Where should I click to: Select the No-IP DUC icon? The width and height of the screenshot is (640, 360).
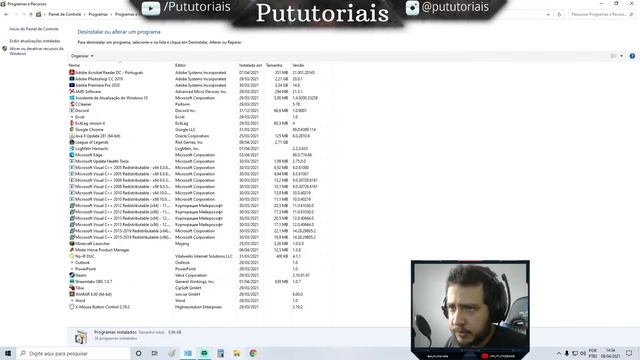click(72, 256)
